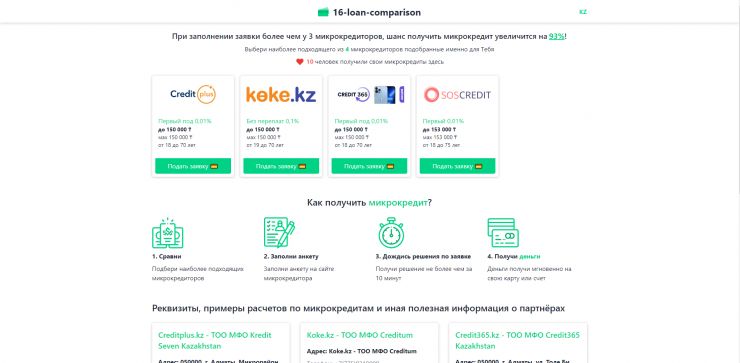Click 'от 18 до 75 лет' in SOS Credit card
The height and width of the screenshot is (363, 740).
[441, 145]
